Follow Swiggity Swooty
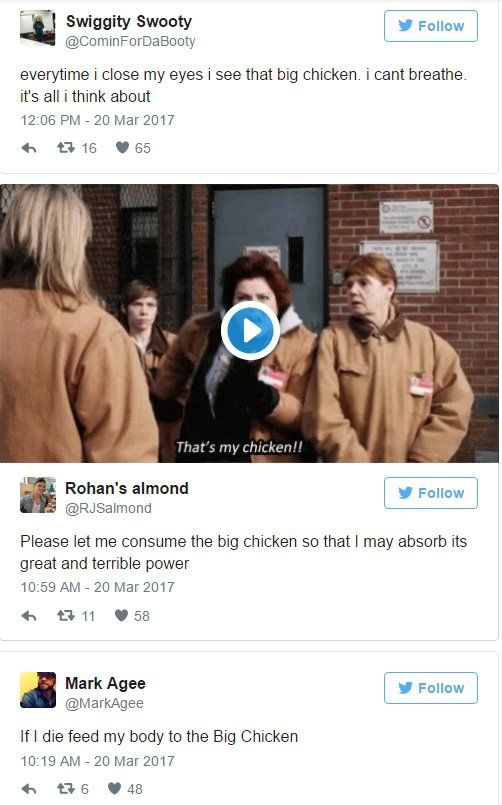This screenshot has width=502, height=805. (431, 26)
